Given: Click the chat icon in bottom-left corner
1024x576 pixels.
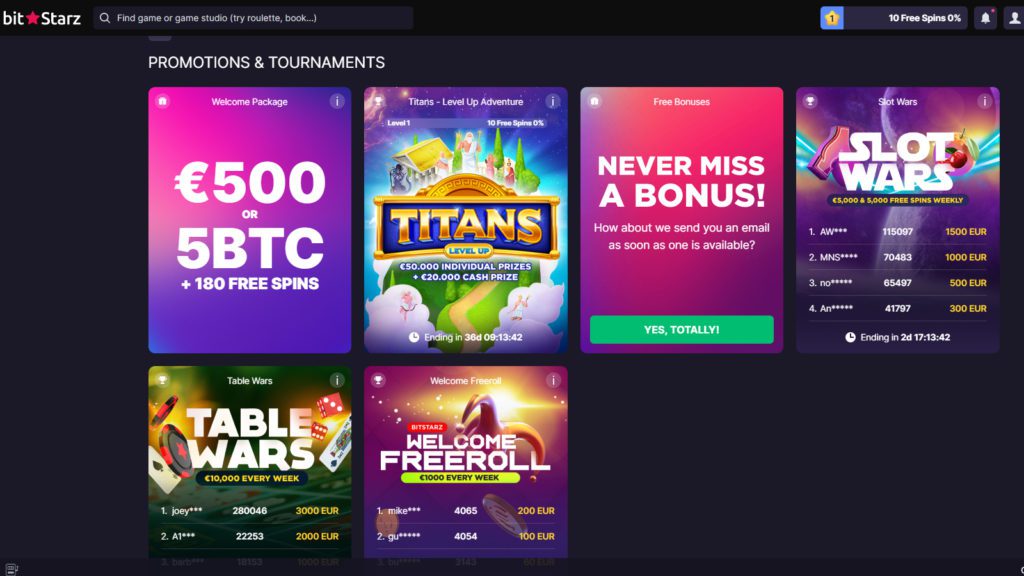Looking at the screenshot, I should pyautogui.click(x=12, y=569).
